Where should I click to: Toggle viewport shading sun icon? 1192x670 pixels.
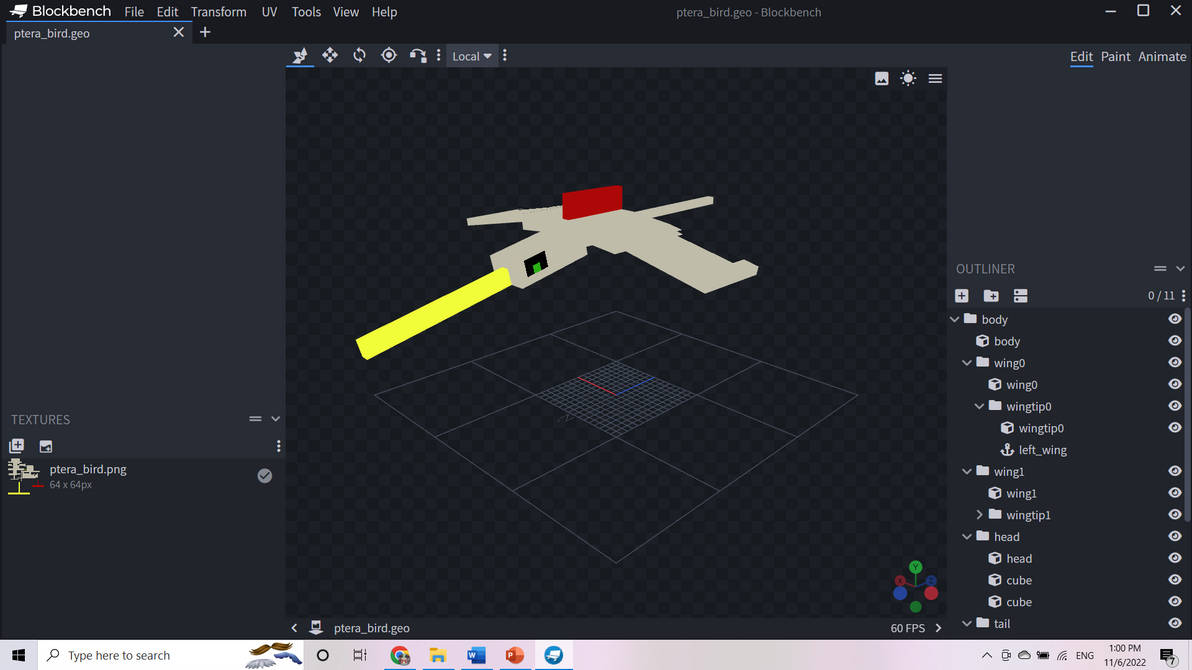pos(908,78)
